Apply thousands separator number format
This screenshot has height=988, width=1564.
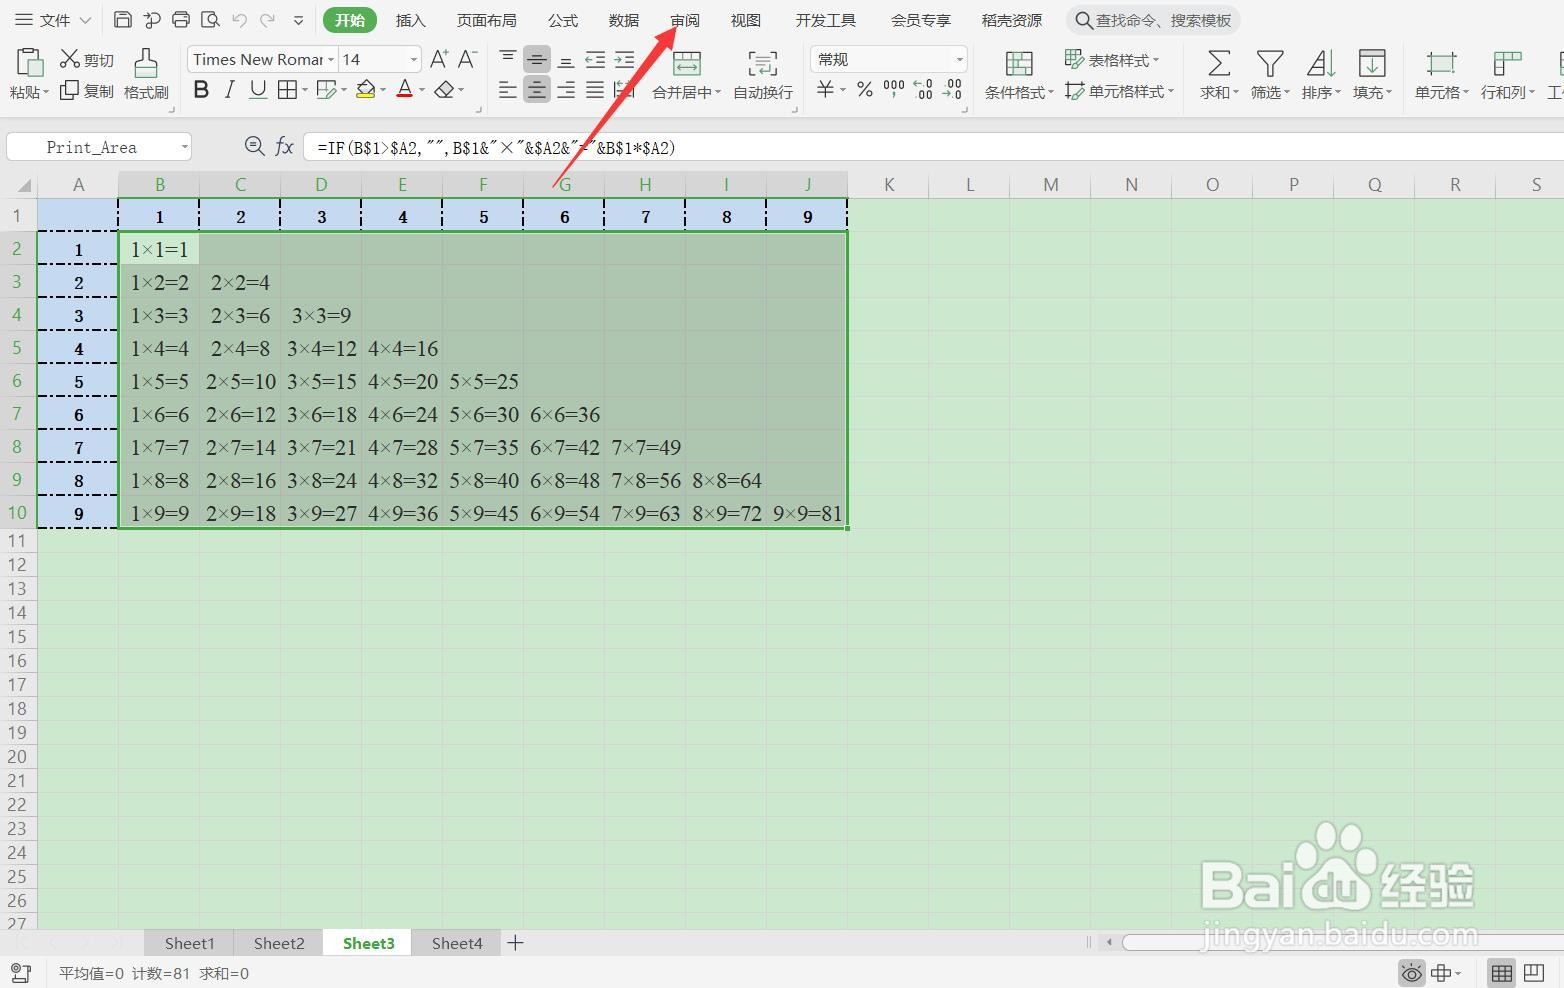point(894,90)
